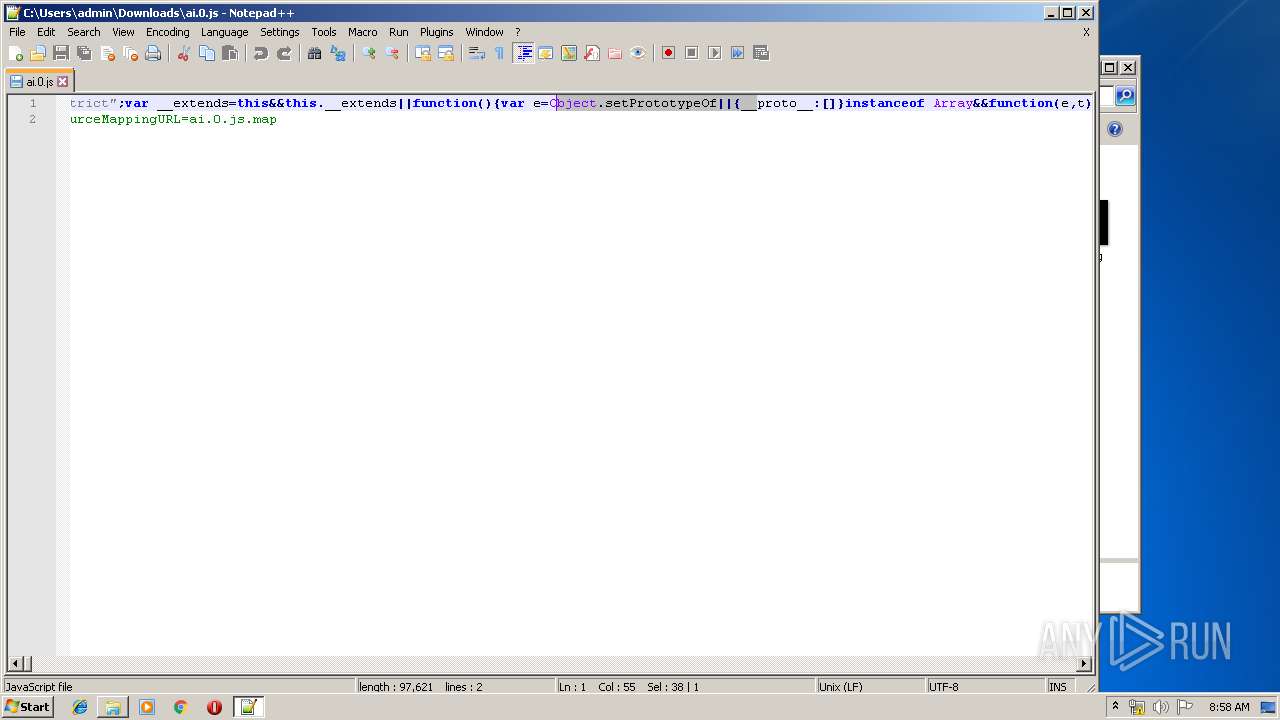
Task: Open the Tools menu
Action: click(324, 32)
